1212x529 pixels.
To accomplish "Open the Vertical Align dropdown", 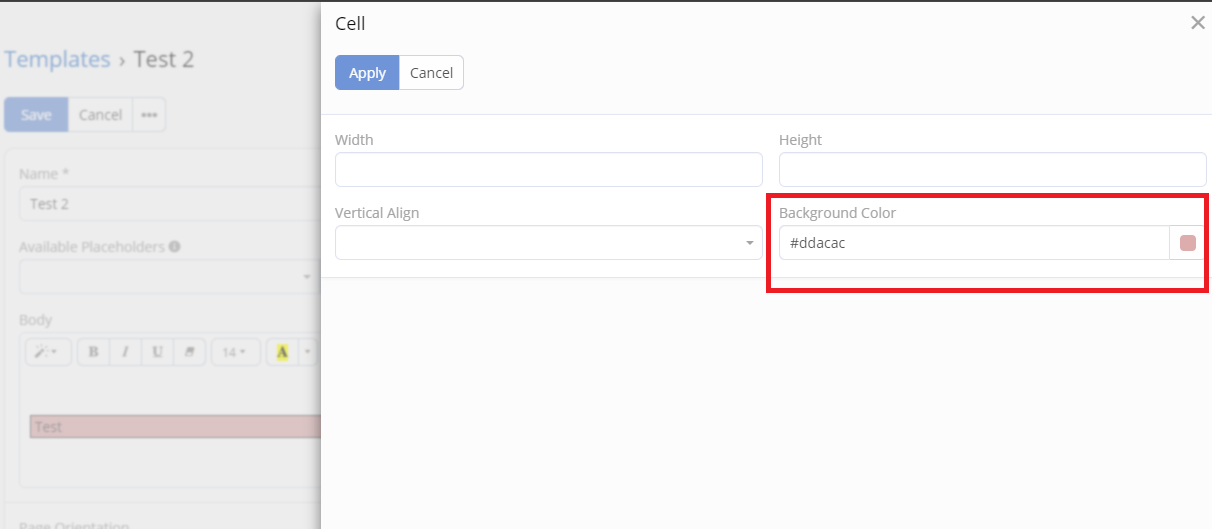I will click(x=548, y=242).
